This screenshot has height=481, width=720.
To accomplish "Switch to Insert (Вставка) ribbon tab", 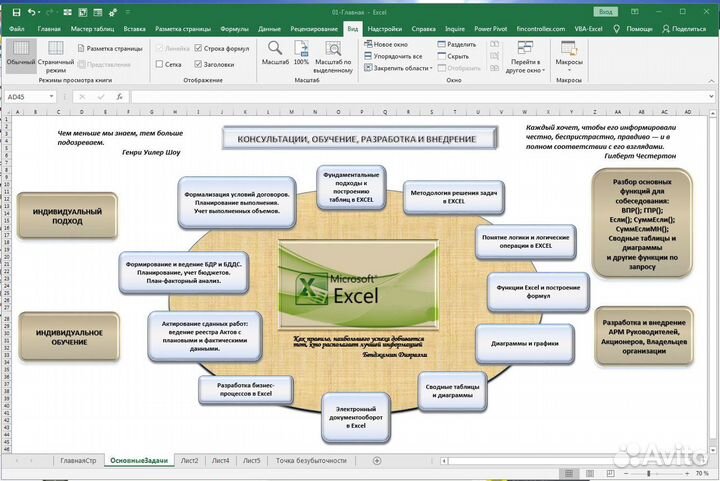I will coord(135,28).
